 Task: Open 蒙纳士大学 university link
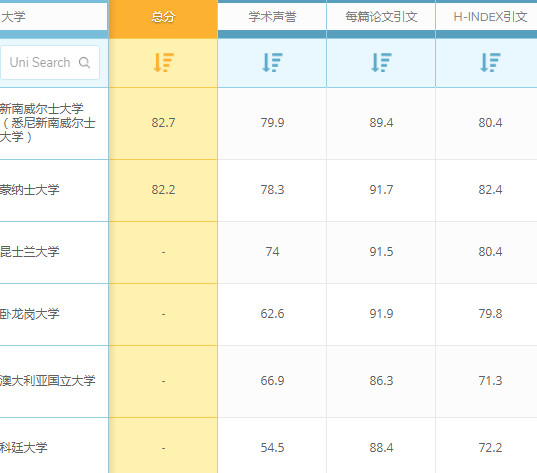pyautogui.click(x=29, y=190)
